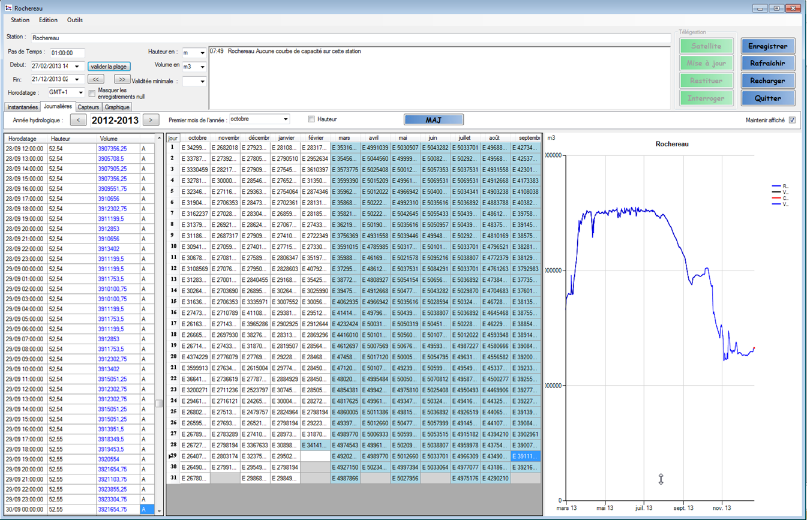Click the Interroger button
The height and width of the screenshot is (520, 807).
point(706,98)
